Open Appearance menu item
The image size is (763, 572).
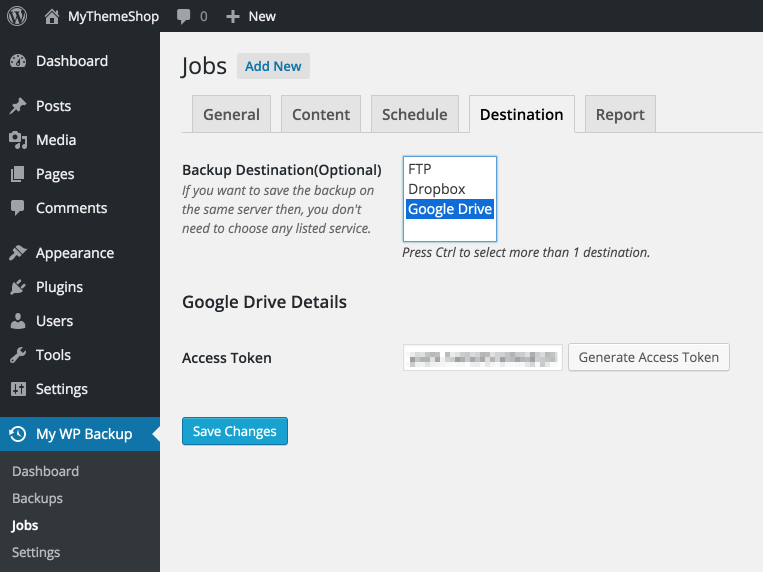(x=75, y=253)
